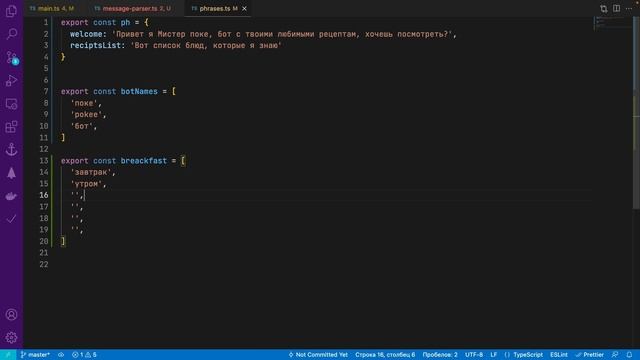Image resolution: width=640 pixels, height=360 pixels.
Task: Switch to the main.ts tab
Action: point(52,9)
